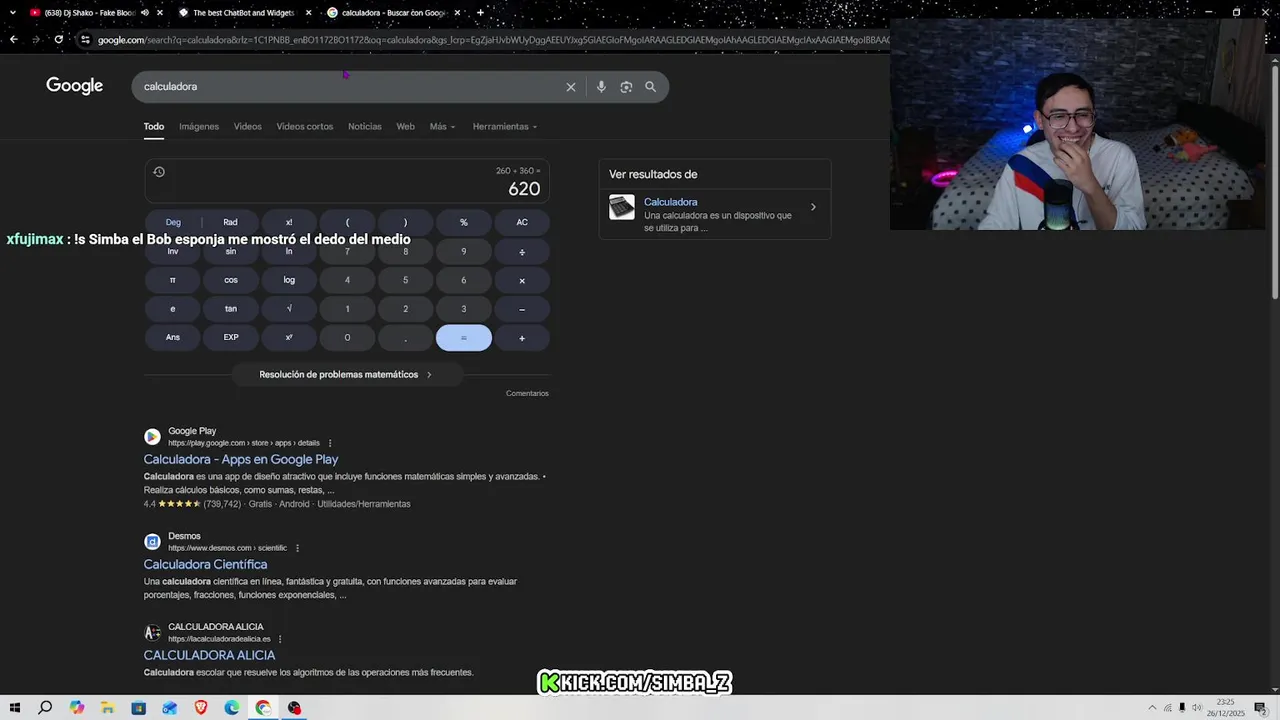Select the Noticias search tab

coord(364,126)
